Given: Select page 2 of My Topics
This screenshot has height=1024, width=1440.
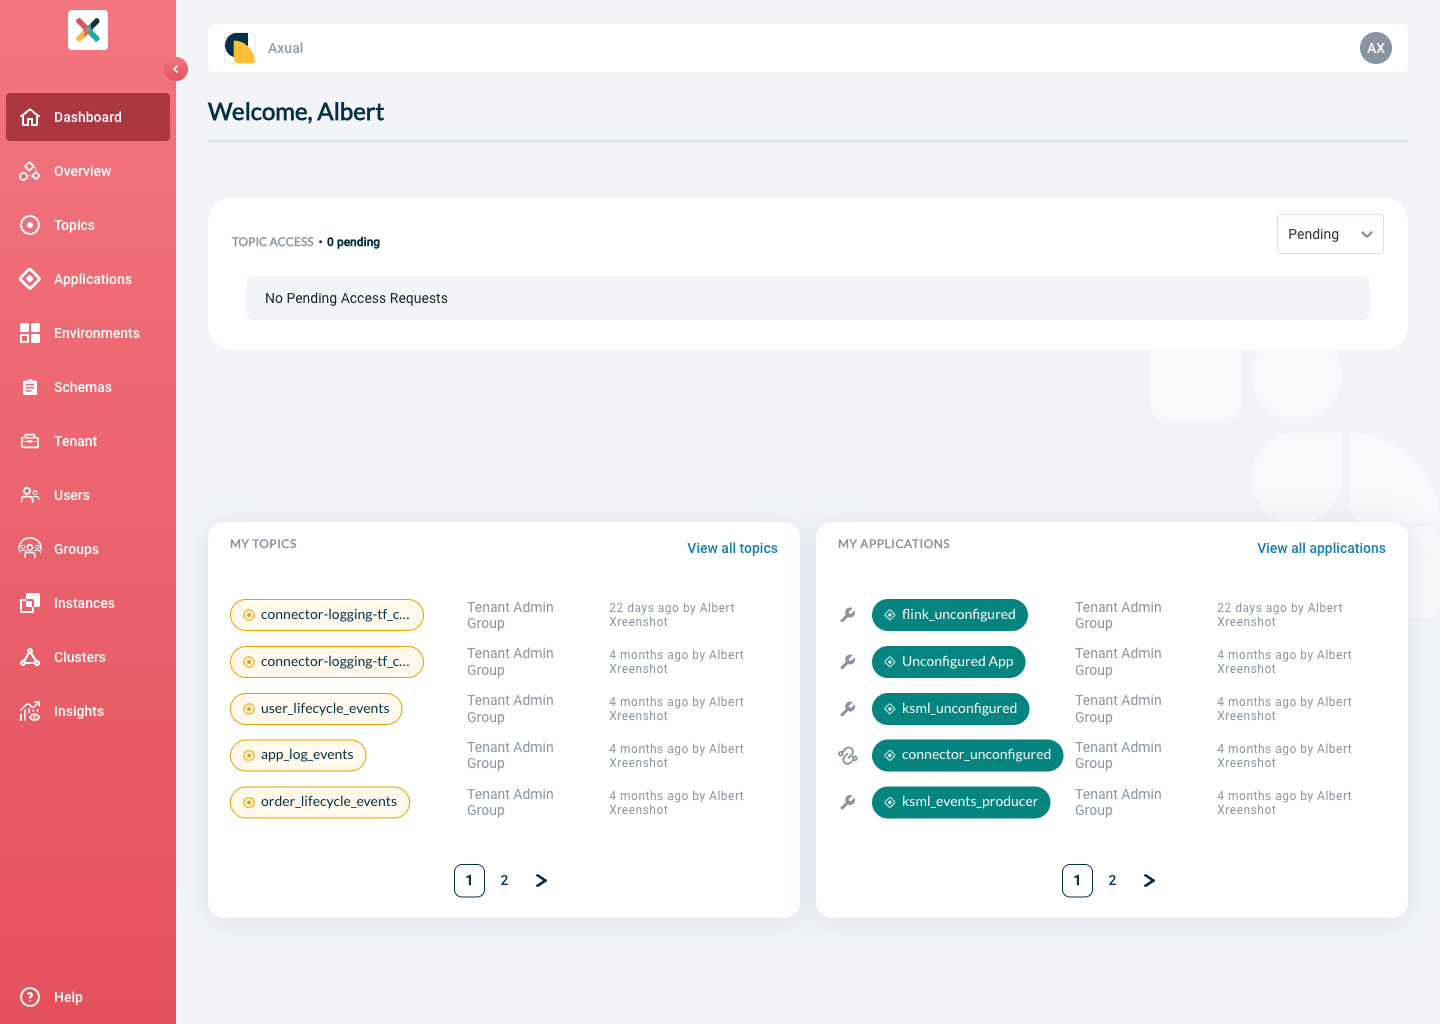Looking at the screenshot, I should coord(504,881).
